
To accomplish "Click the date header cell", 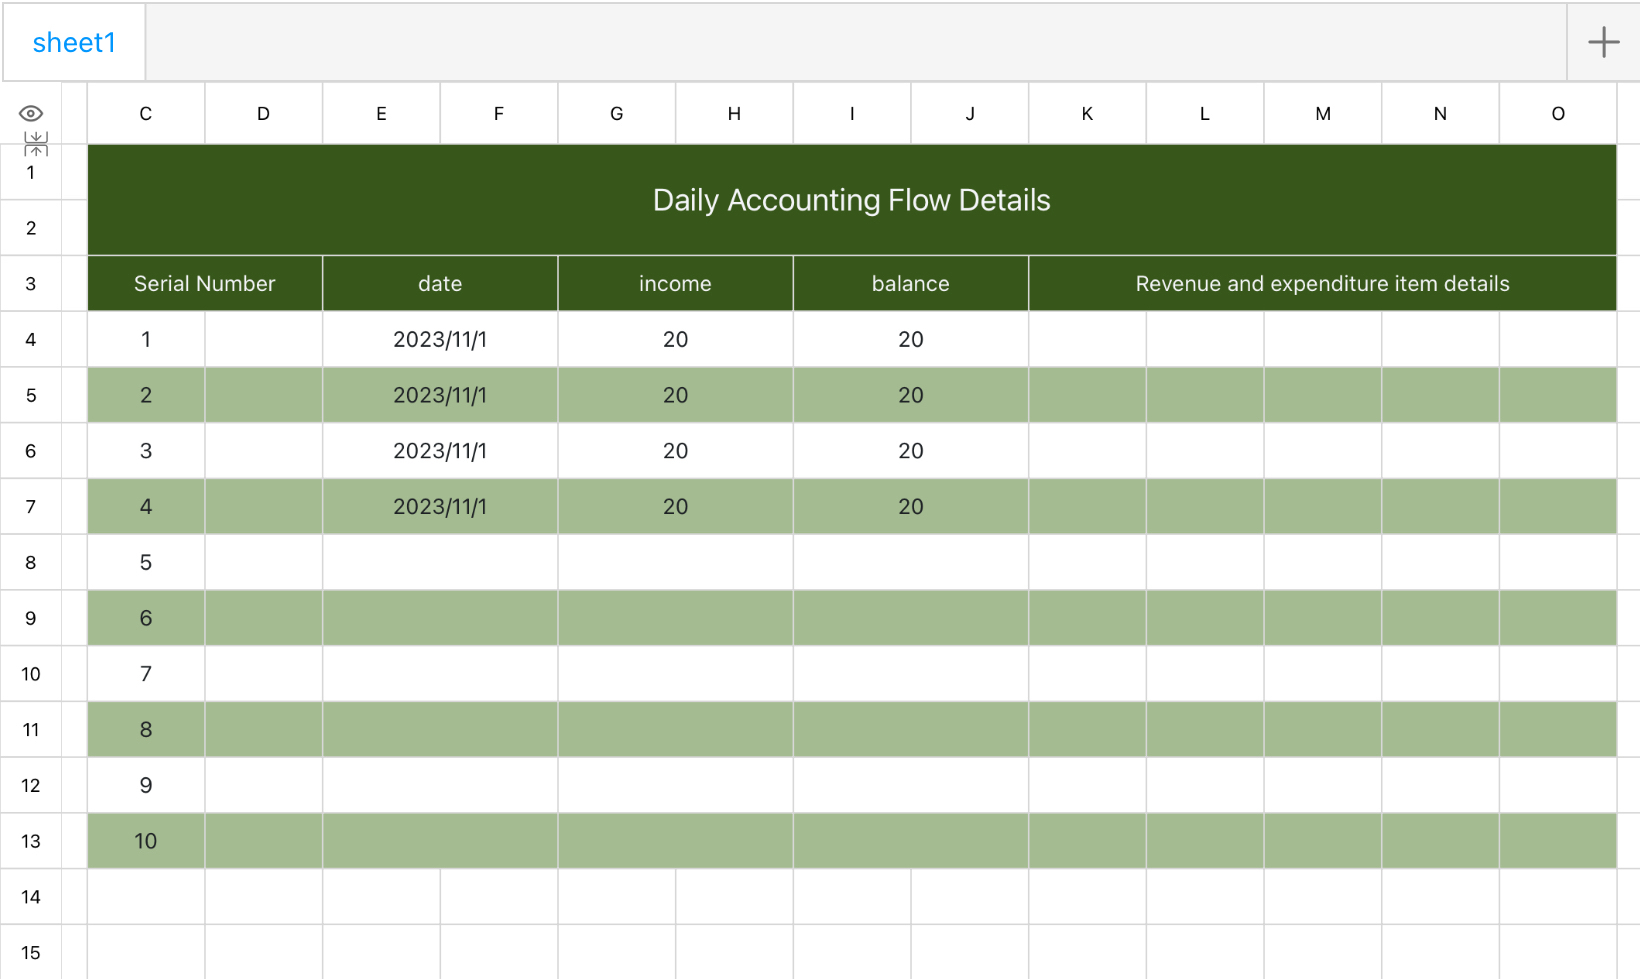I will pos(440,284).
